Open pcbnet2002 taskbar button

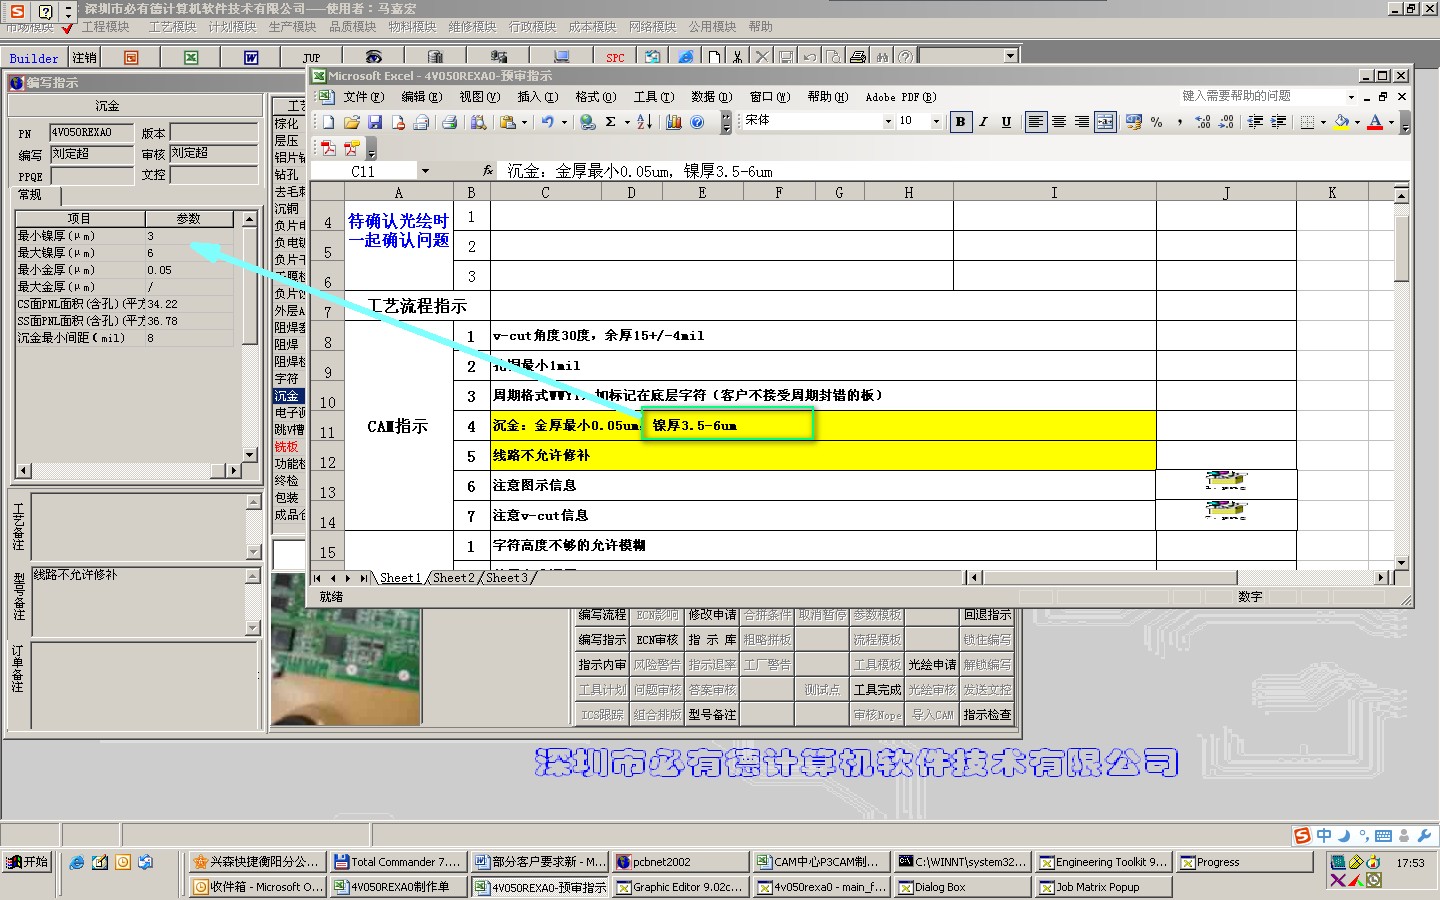point(680,861)
